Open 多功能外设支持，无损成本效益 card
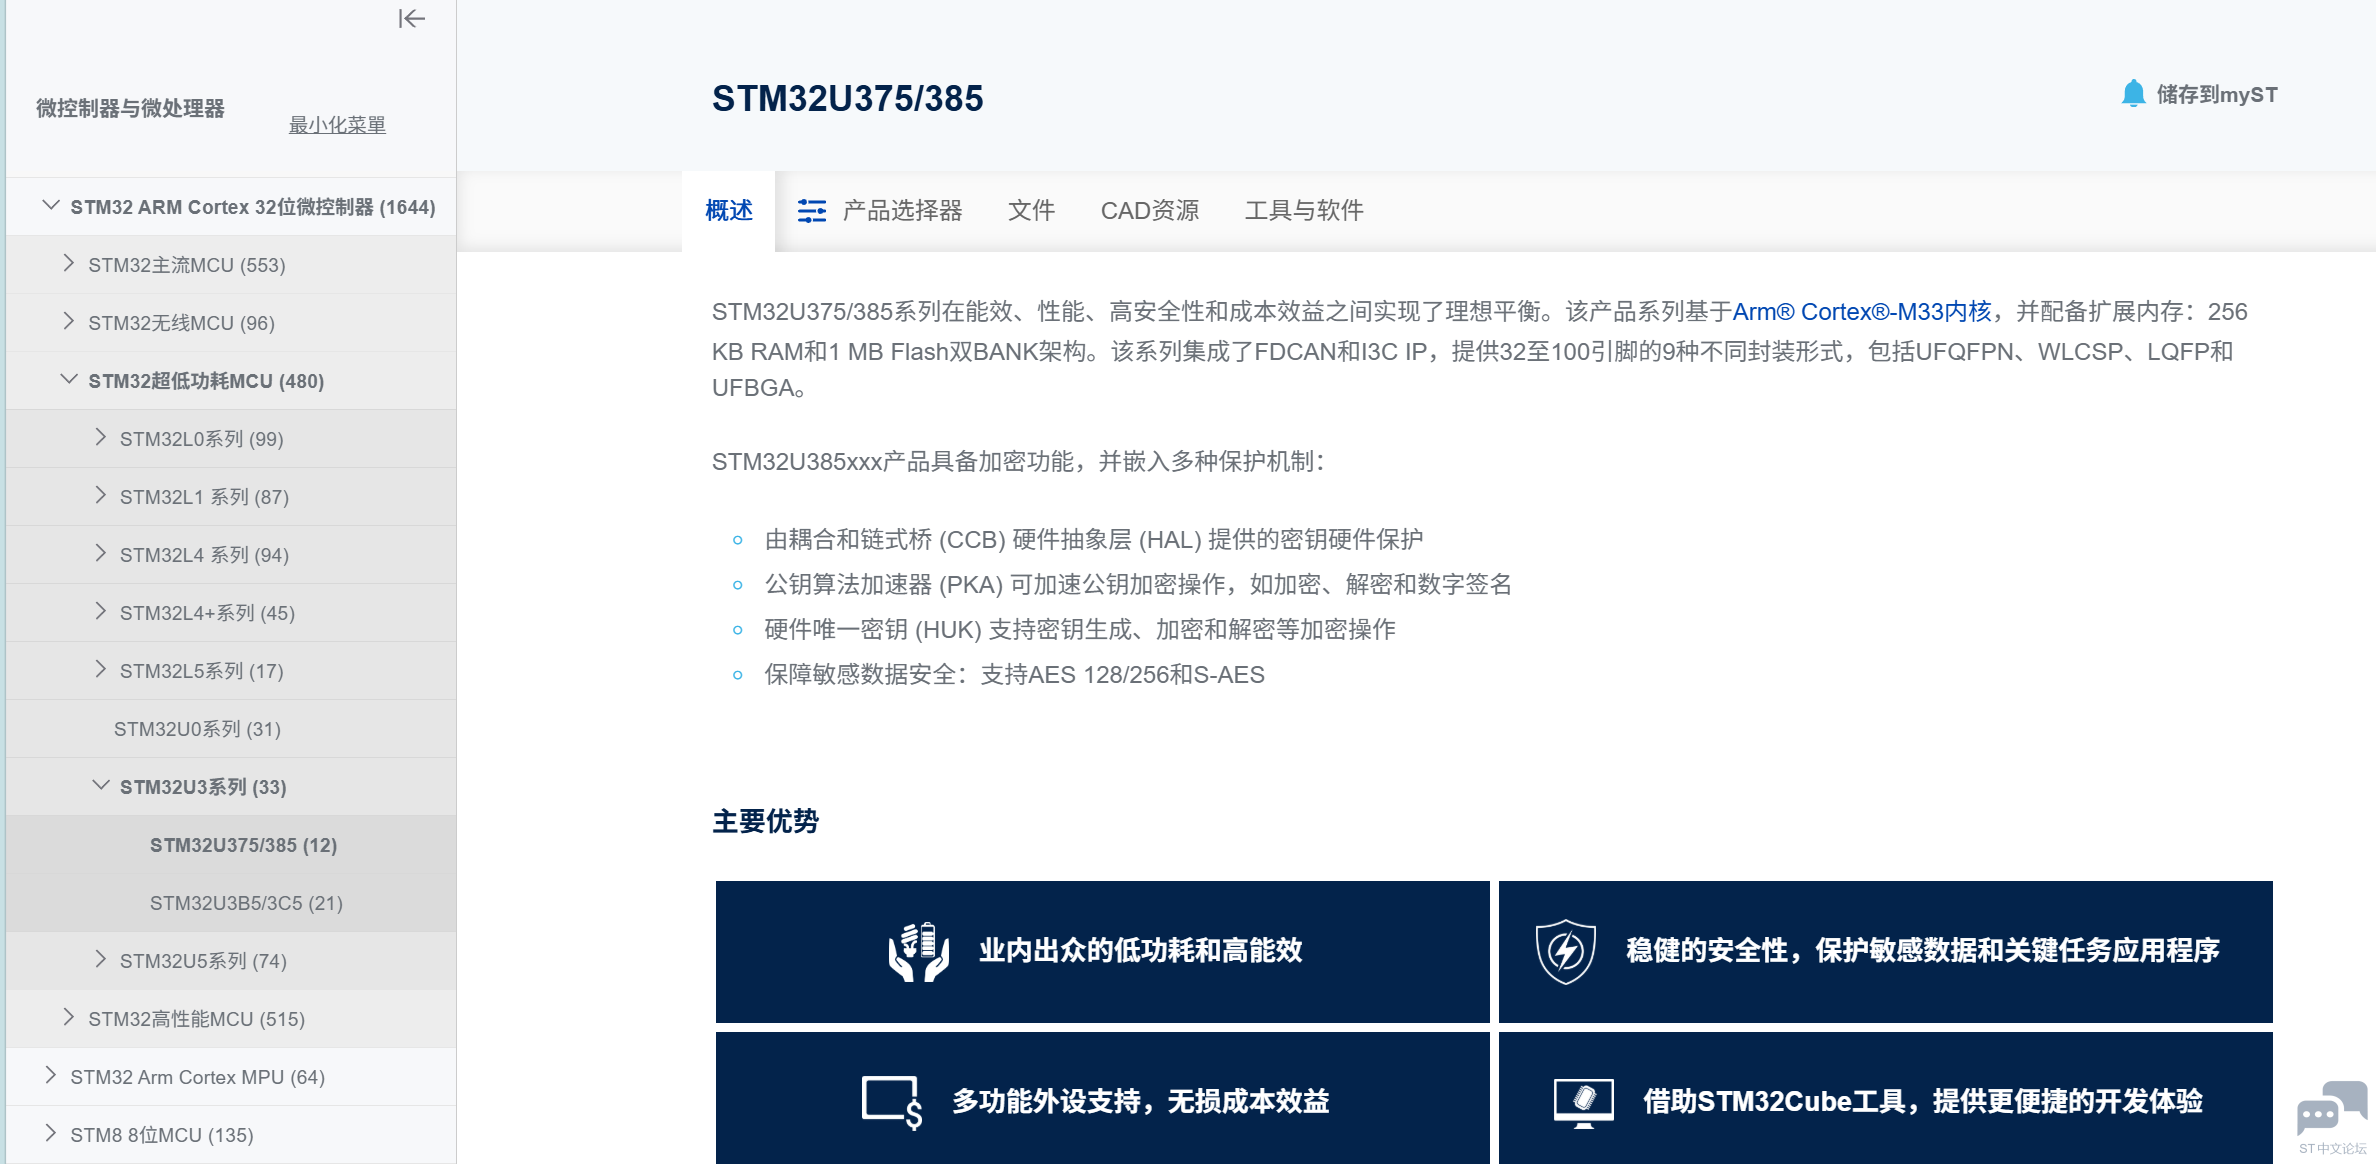The width and height of the screenshot is (2376, 1164). (1103, 1098)
